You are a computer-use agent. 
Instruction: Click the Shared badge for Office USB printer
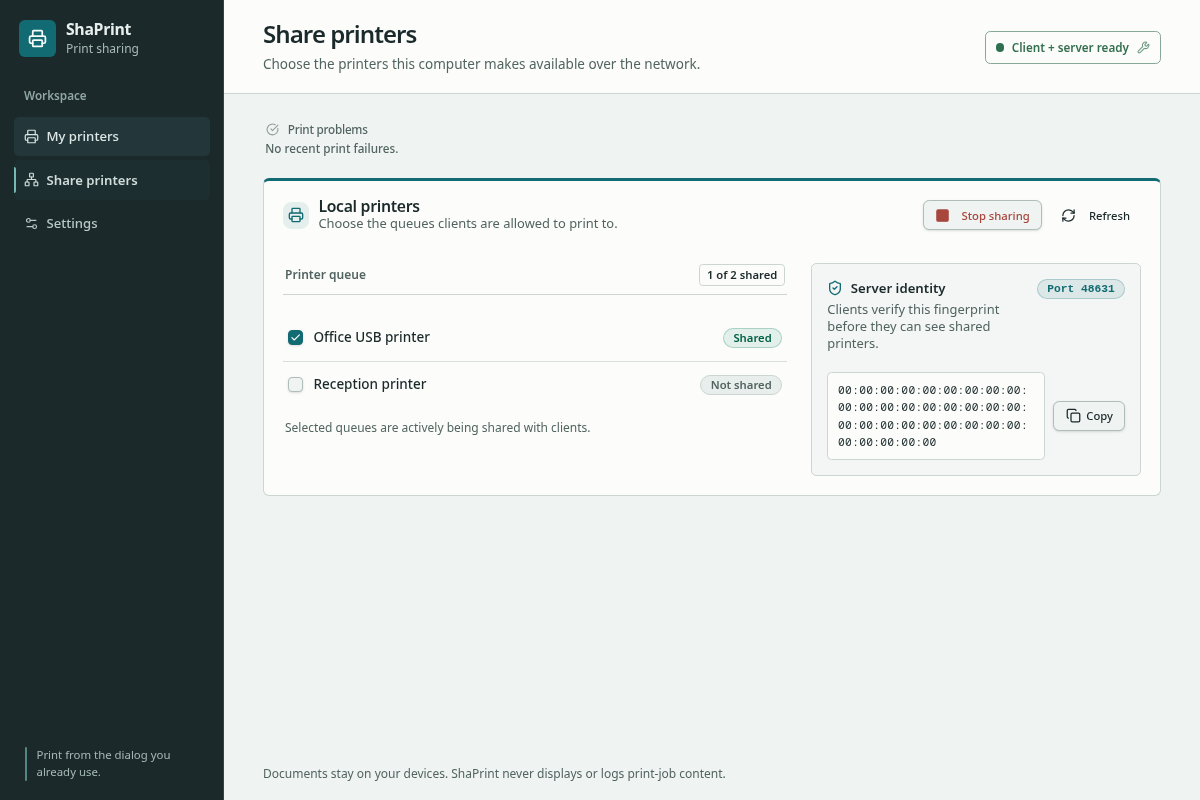752,338
